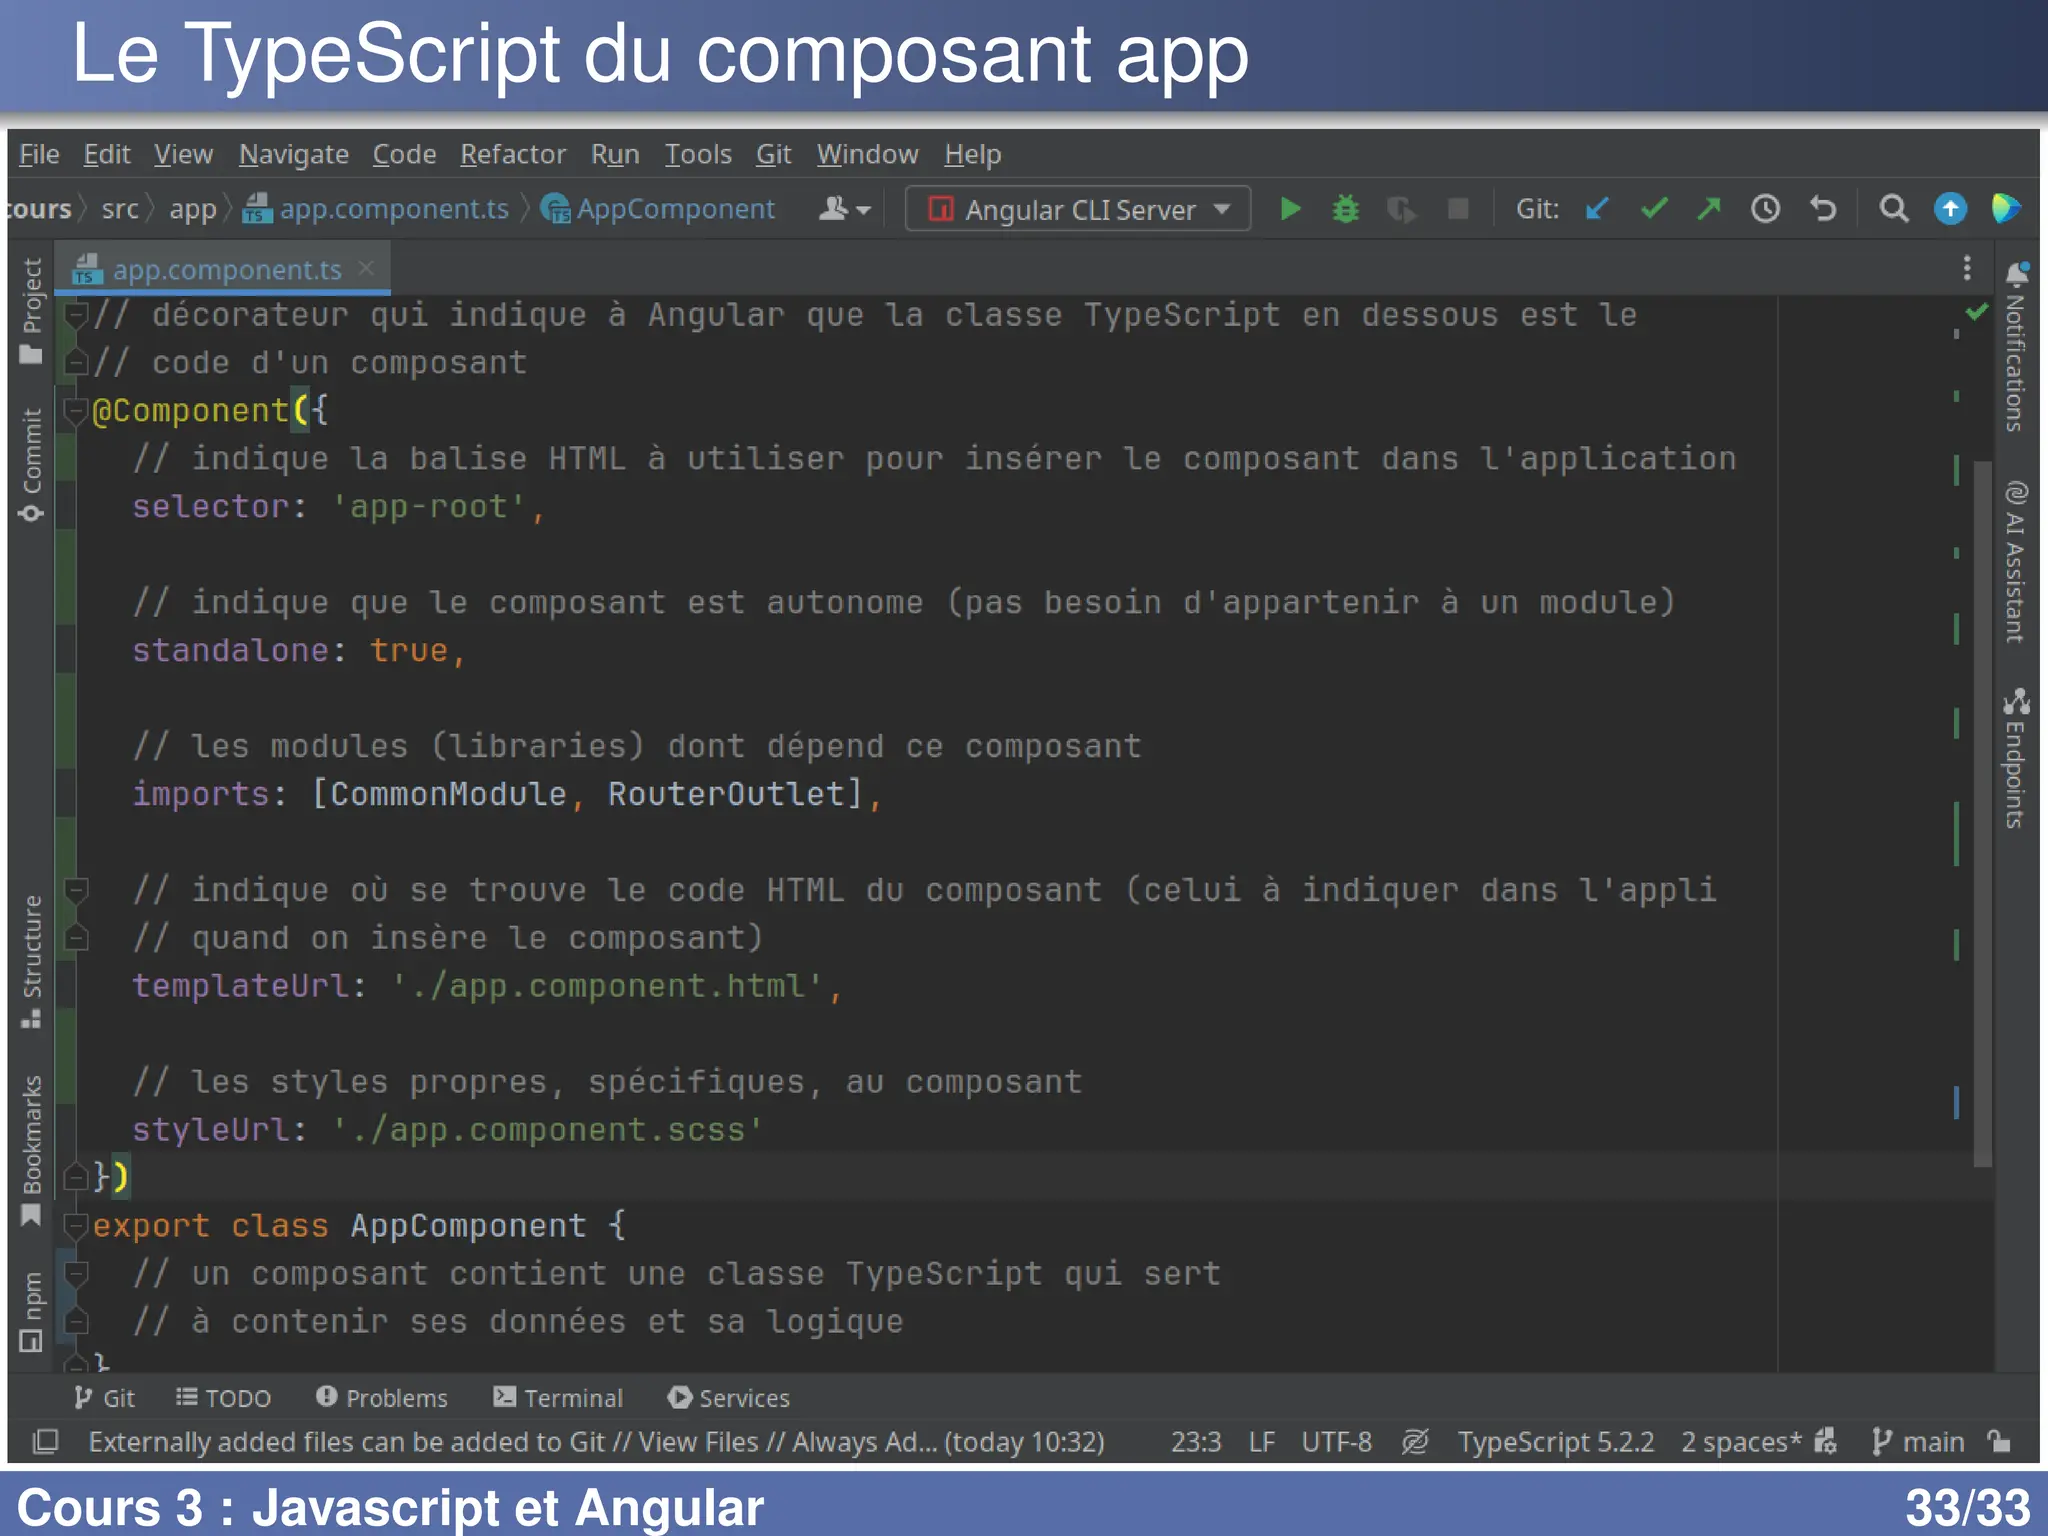This screenshot has height=1536, width=2048.
Task: Fold the first comment block at top
Action: [75, 315]
